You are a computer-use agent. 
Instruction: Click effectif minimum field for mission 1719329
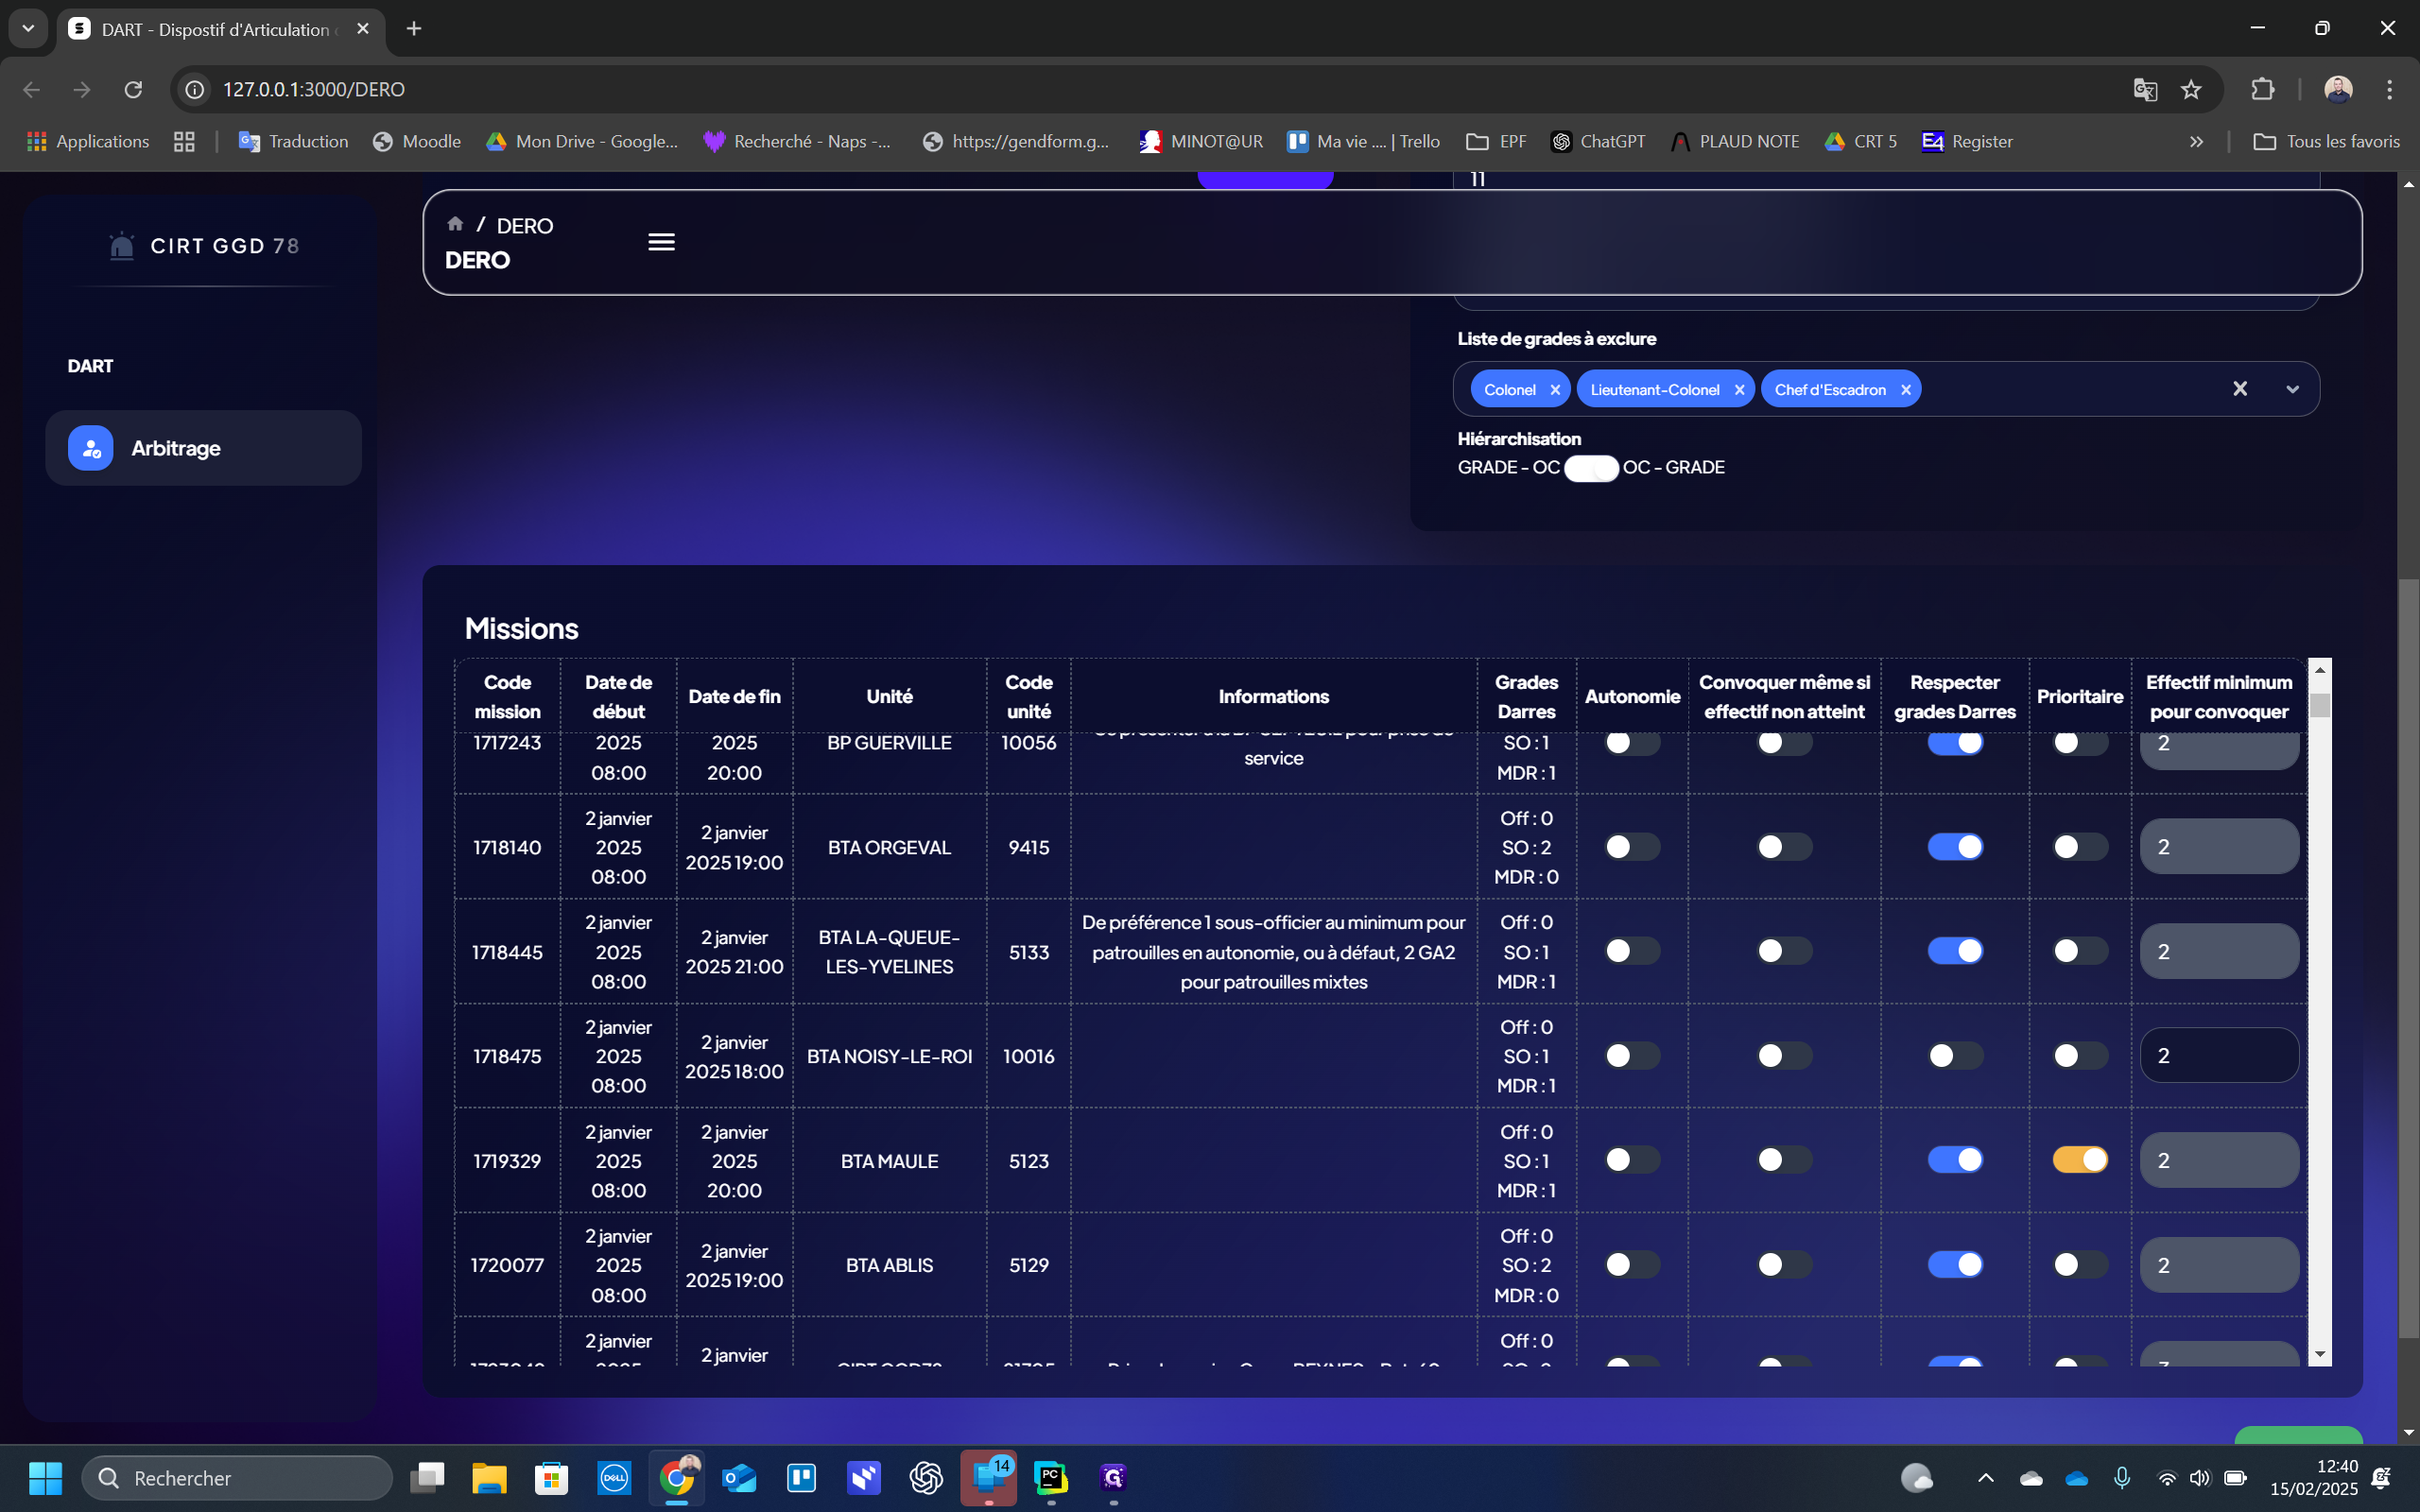(2219, 1160)
